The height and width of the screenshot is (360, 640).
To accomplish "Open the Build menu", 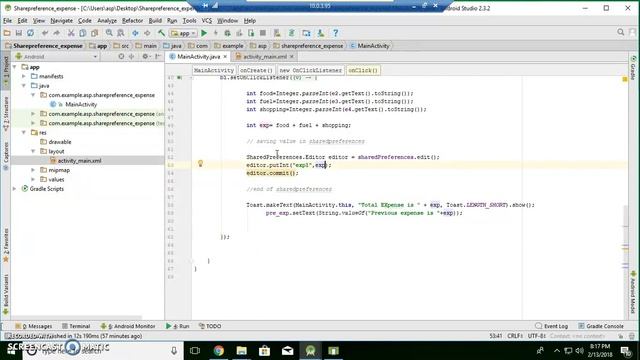I will (155, 20).
